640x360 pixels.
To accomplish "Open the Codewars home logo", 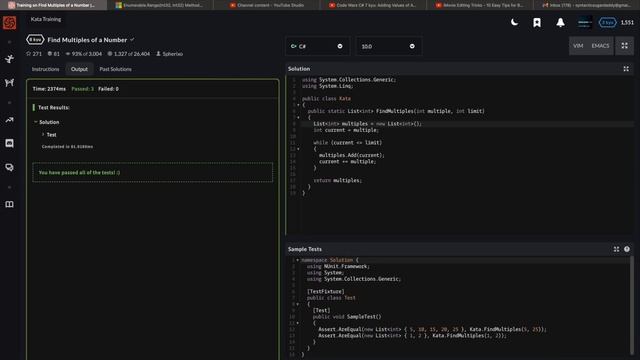I will tap(9, 22).
